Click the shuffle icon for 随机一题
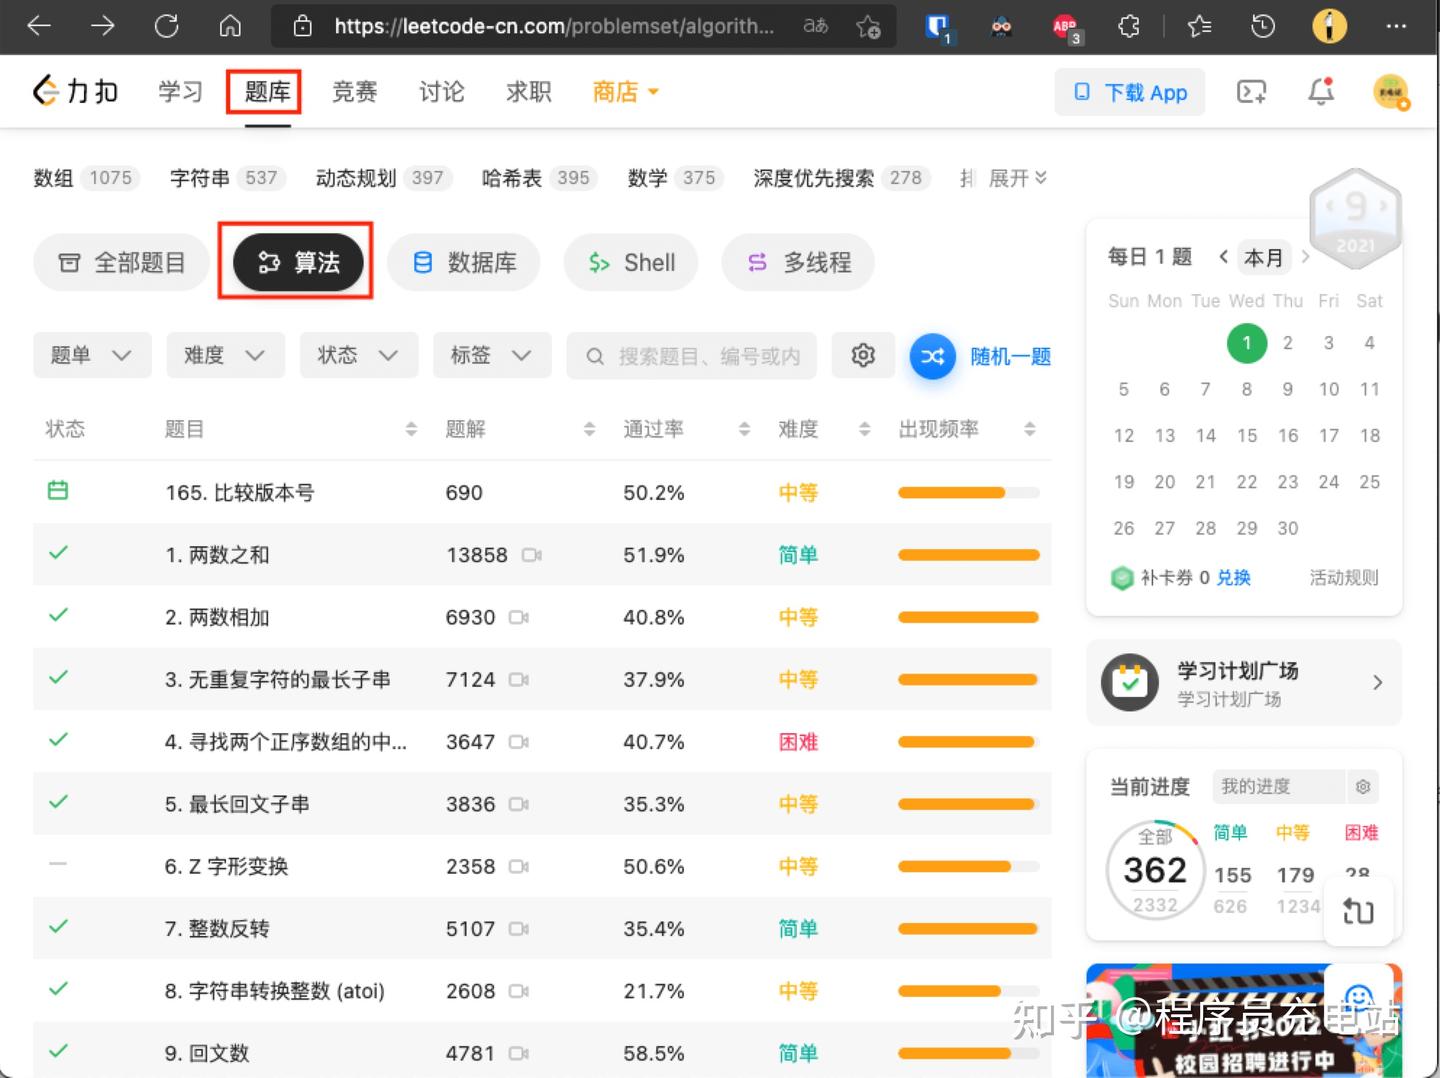This screenshot has width=1440, height=1078. (x=932, y=355)
